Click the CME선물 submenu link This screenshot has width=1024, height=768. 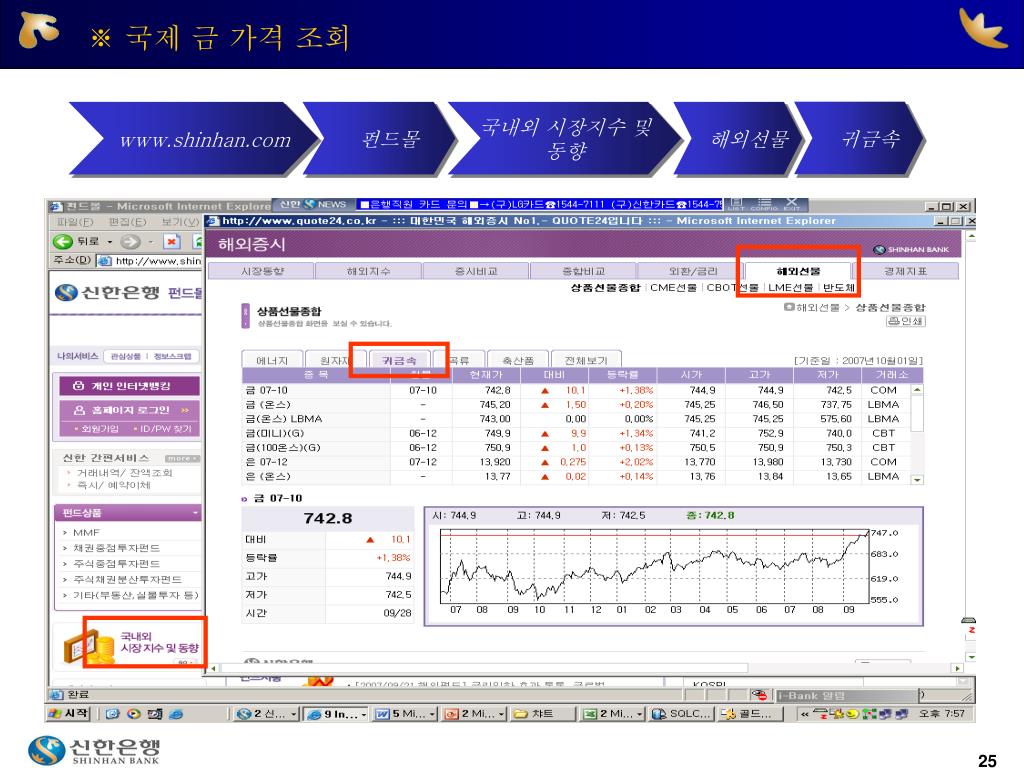[675, 288]
